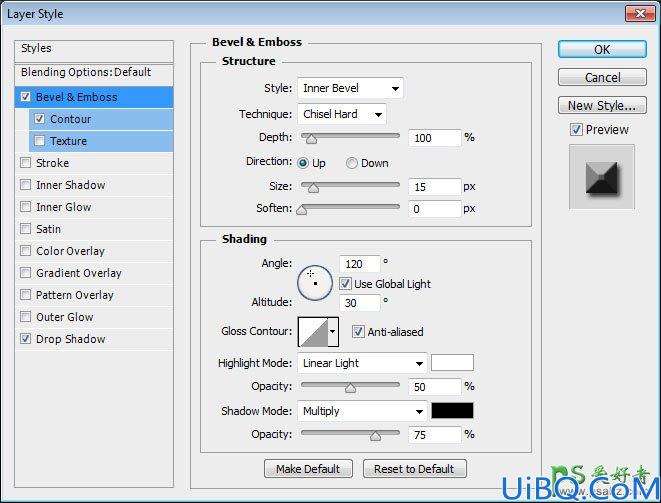Select the Up direction radio button
Viewport: 661px width, 503px height.
click(x=303, y=163)
